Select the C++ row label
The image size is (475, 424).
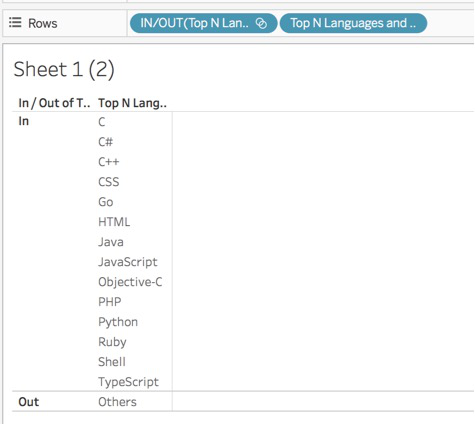(109, 162)
